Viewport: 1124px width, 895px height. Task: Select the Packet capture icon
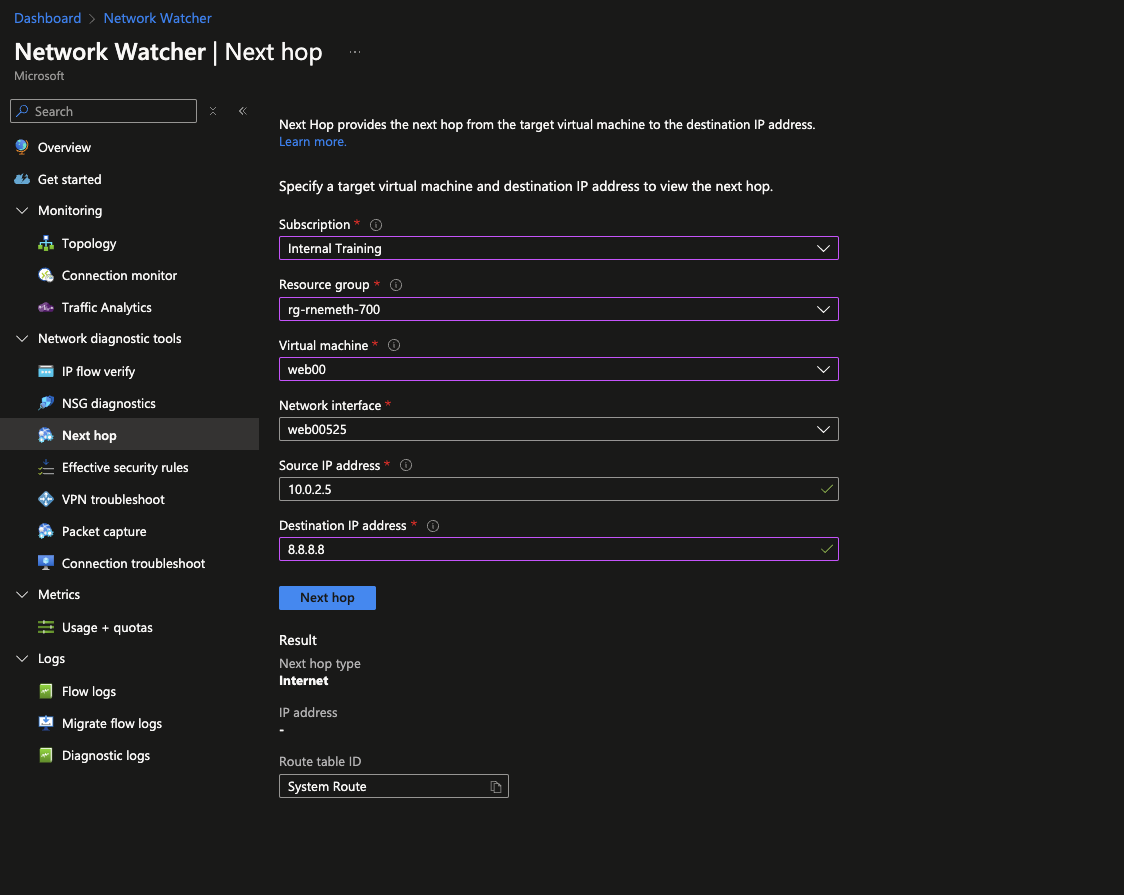pos(46,532)
